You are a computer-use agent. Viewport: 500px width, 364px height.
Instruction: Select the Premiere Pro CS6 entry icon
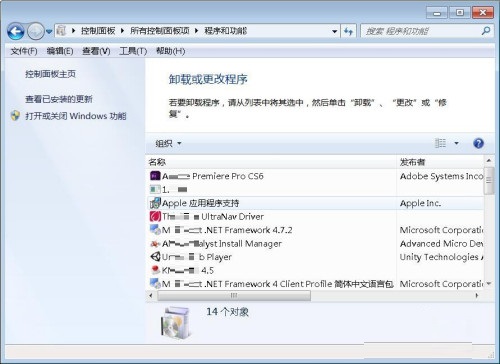coord(155,176)
